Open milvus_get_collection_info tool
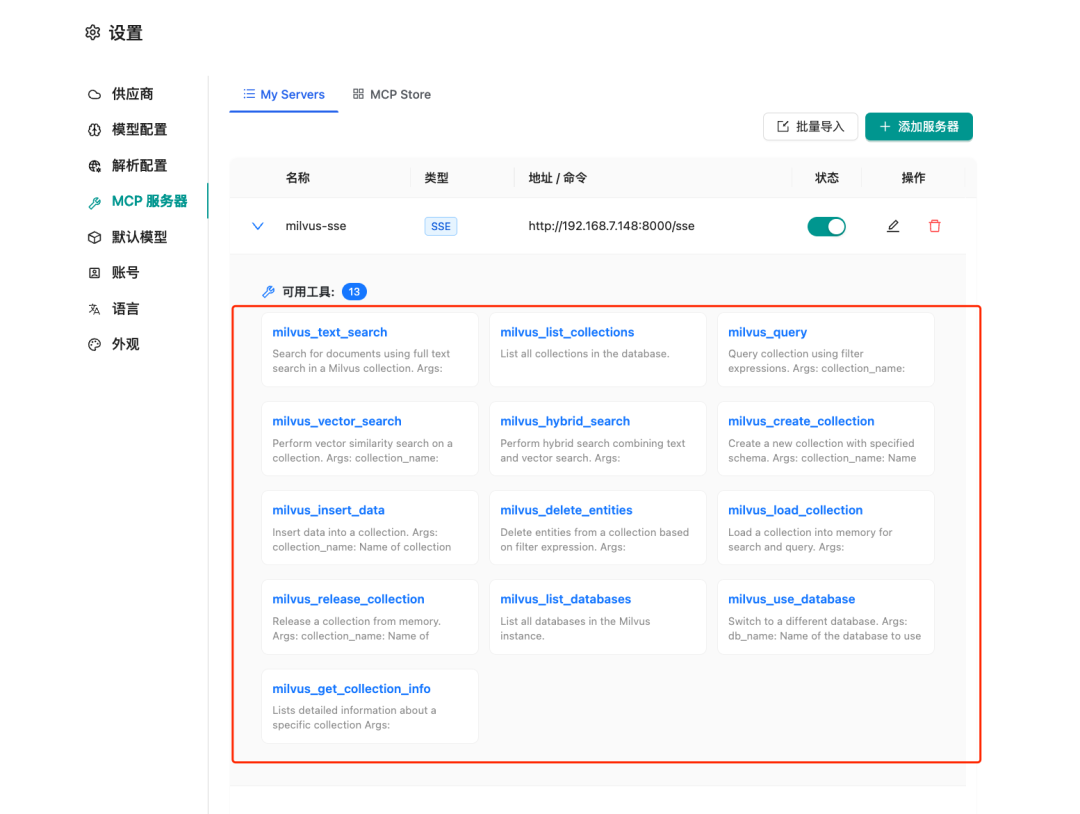This screenshot has width=1080, height=814. [x=370, y=706]
